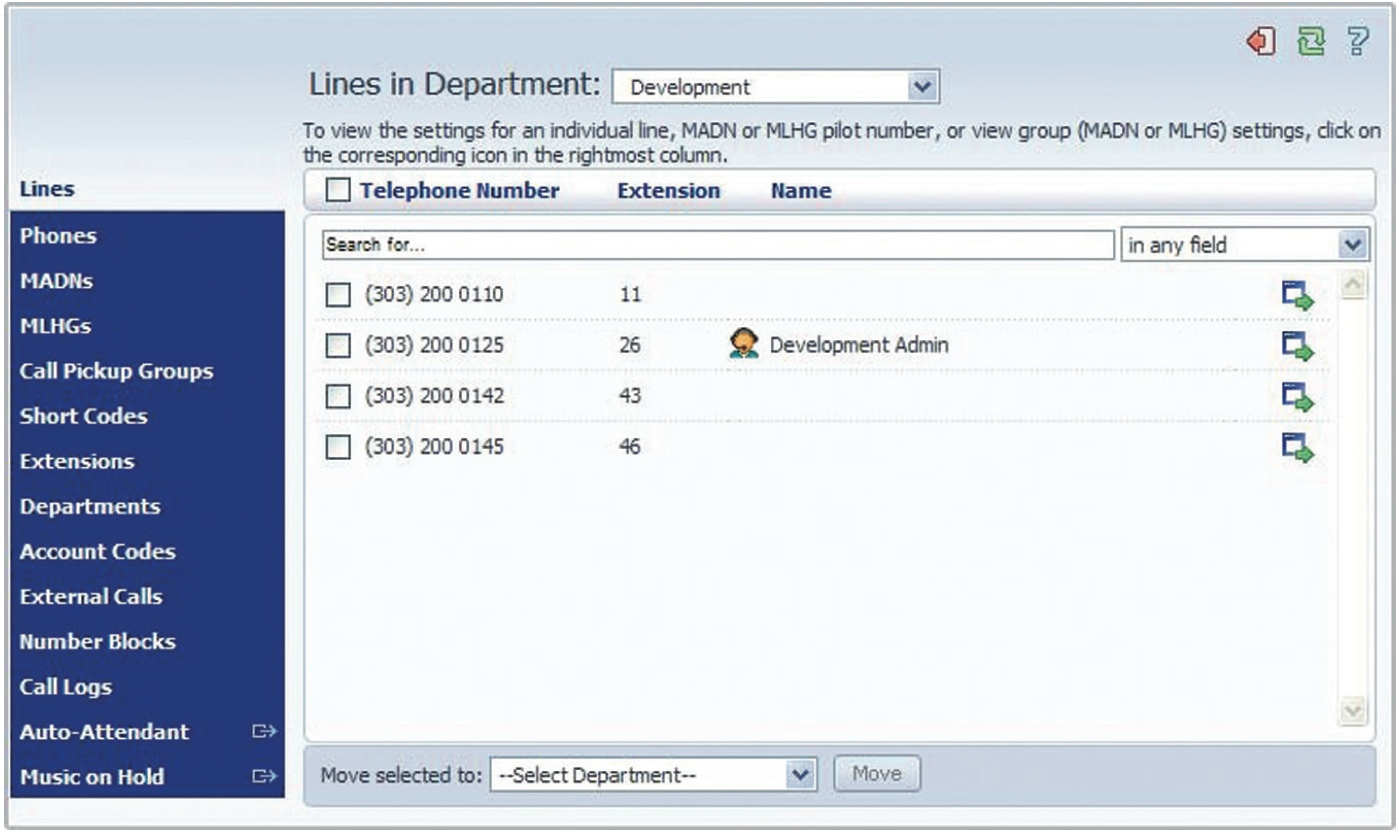Viewport: 1399px width, 833px height.
Task: Open Short Codes in the sidebar
Action: click(x=84, y=416)
